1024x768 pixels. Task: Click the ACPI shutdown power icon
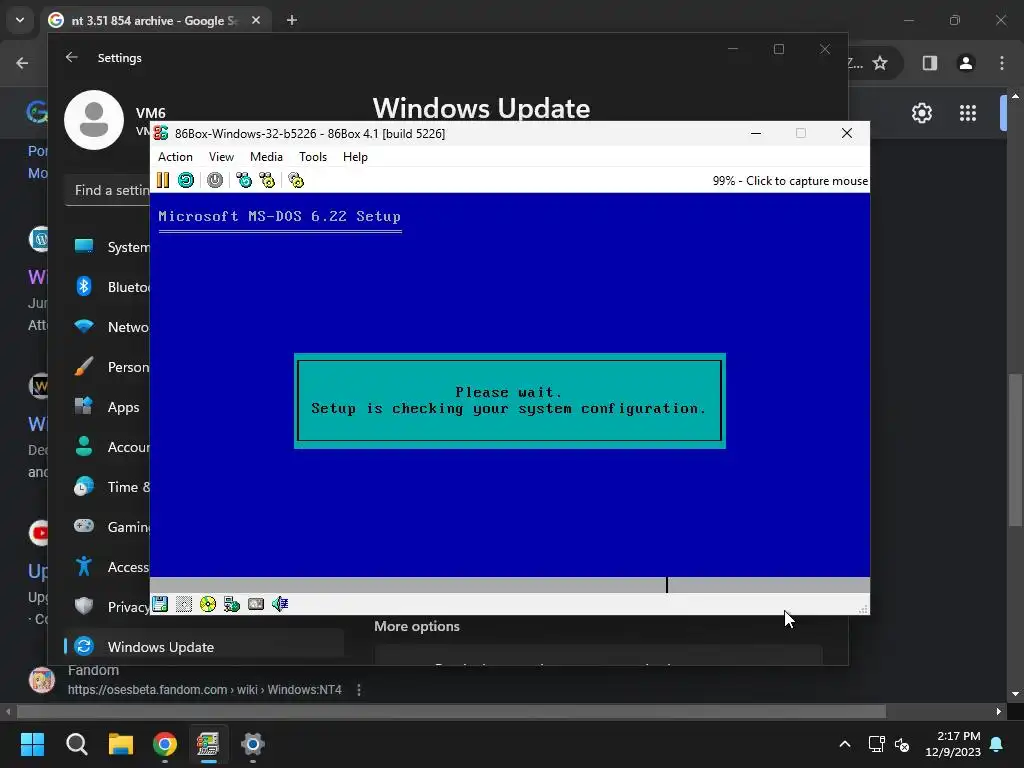215,180
